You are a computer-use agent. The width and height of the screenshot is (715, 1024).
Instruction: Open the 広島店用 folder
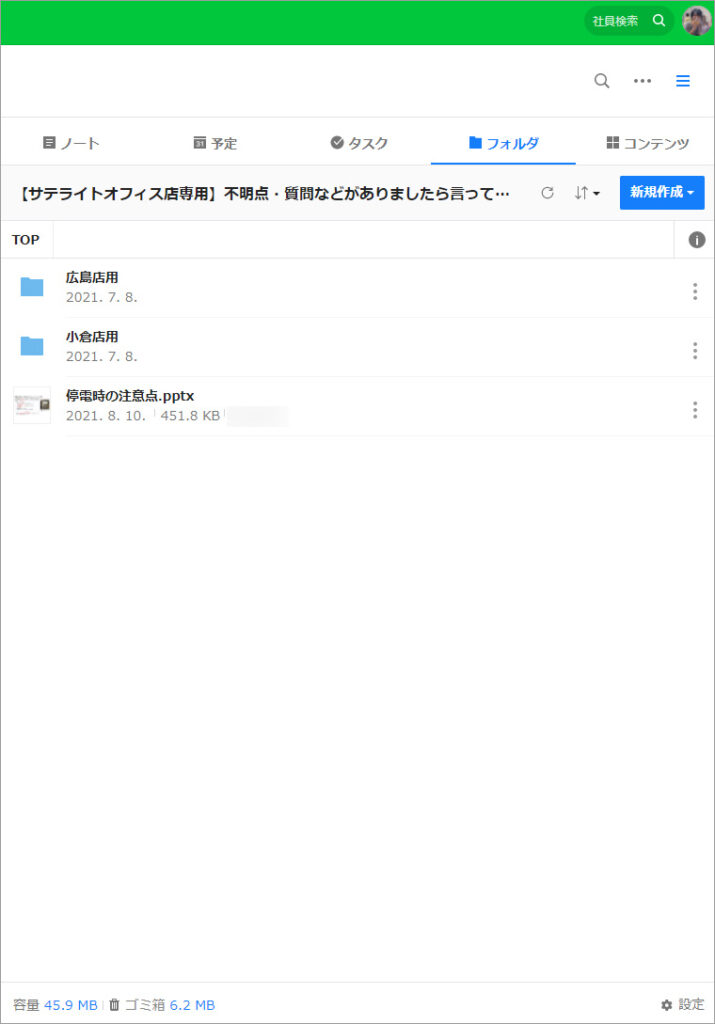pyautogui.click(x=92, y=278)
